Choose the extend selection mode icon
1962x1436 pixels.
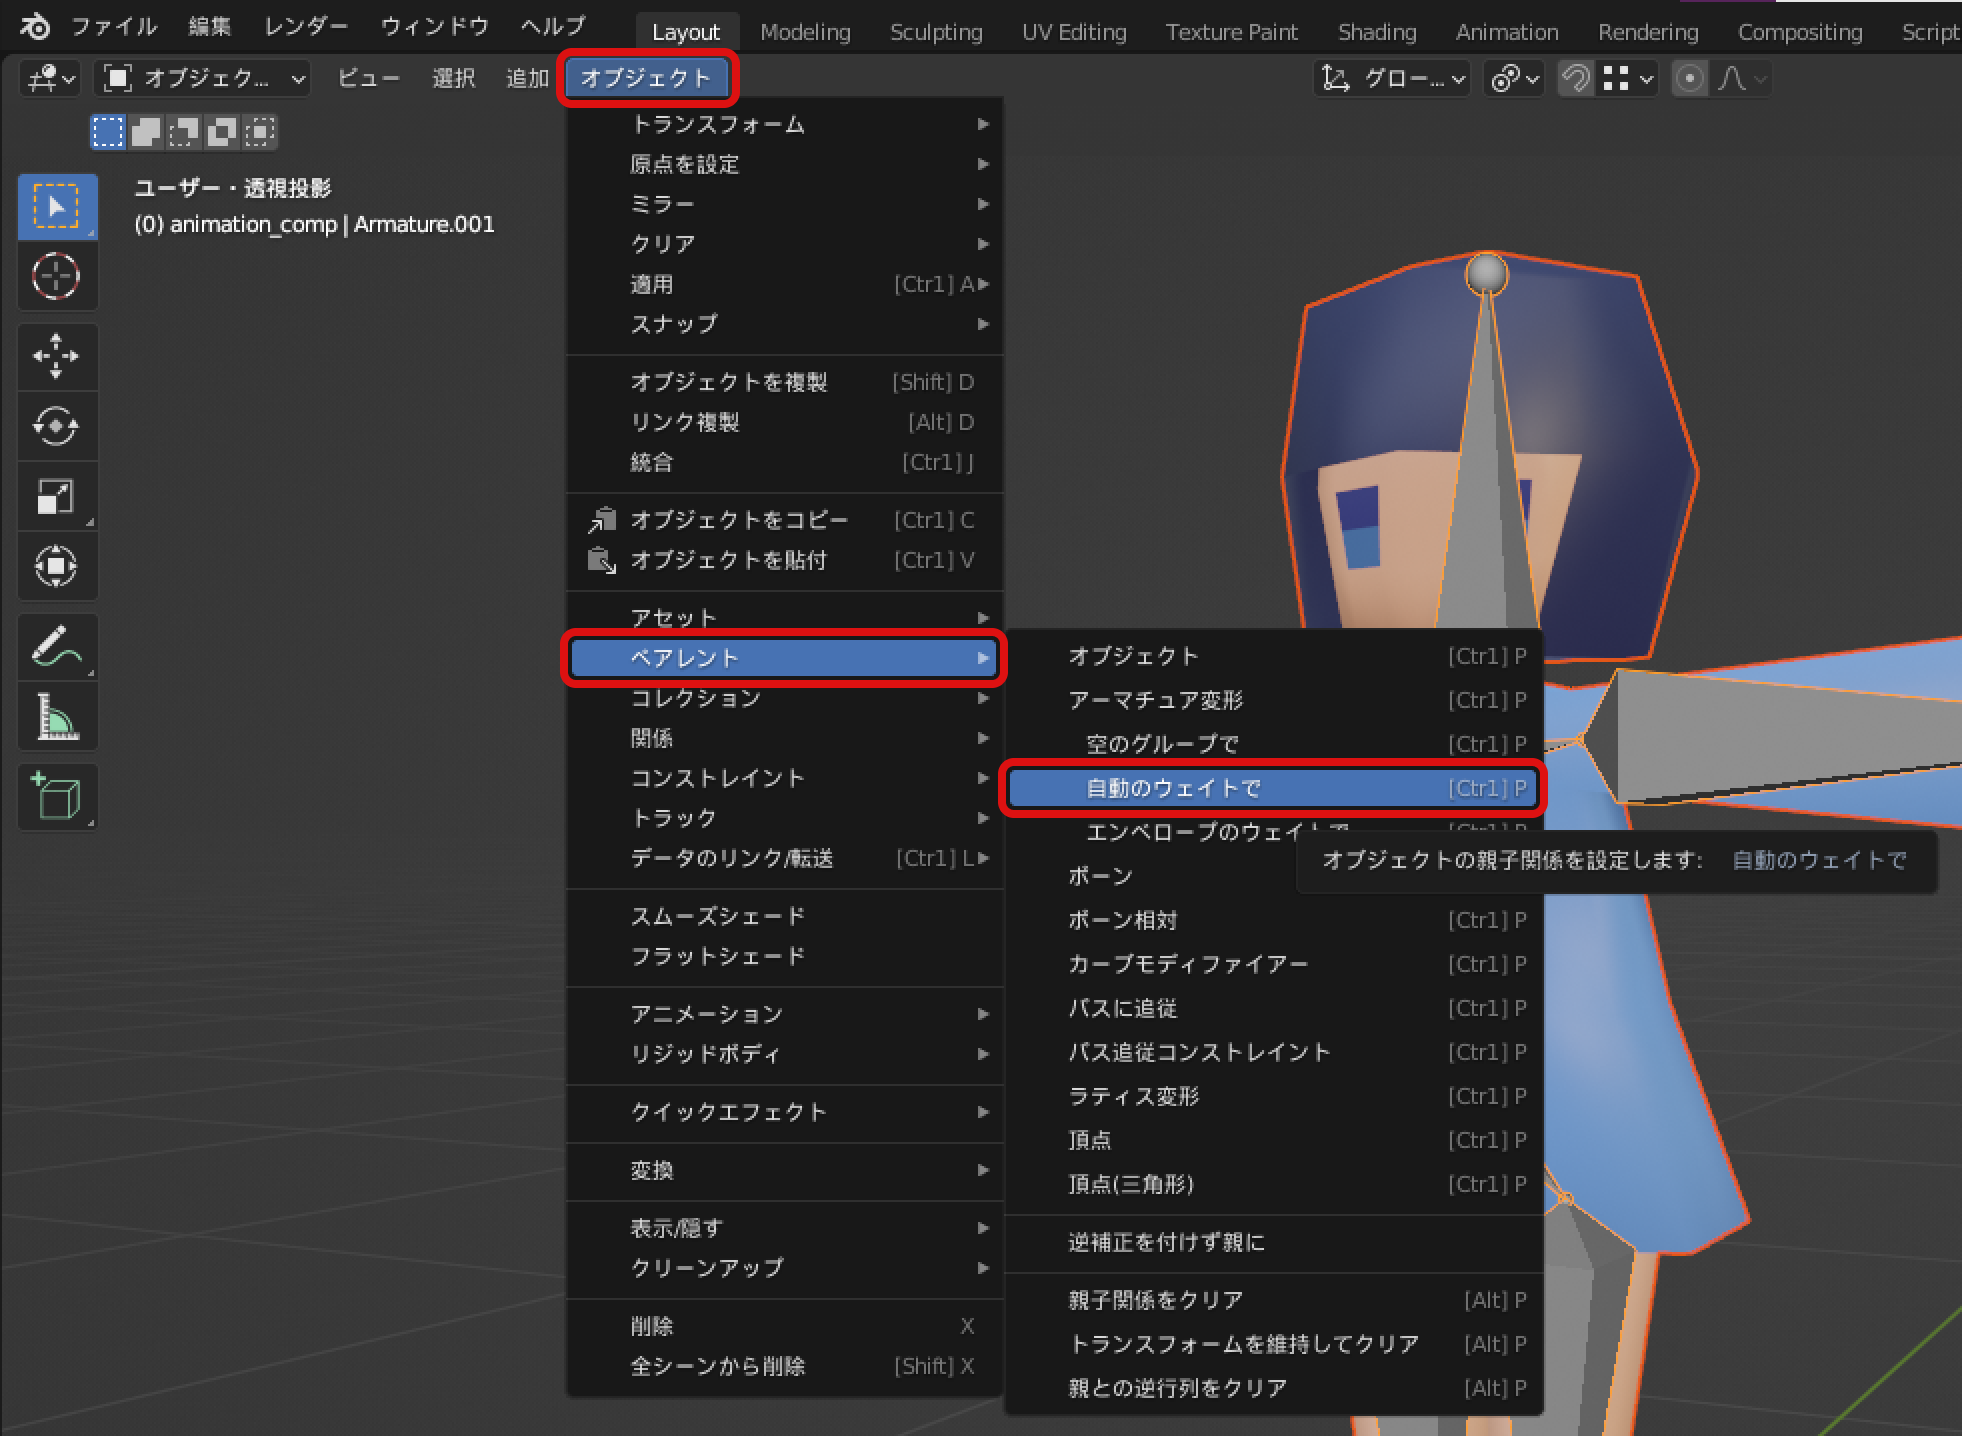pos(146,131)
